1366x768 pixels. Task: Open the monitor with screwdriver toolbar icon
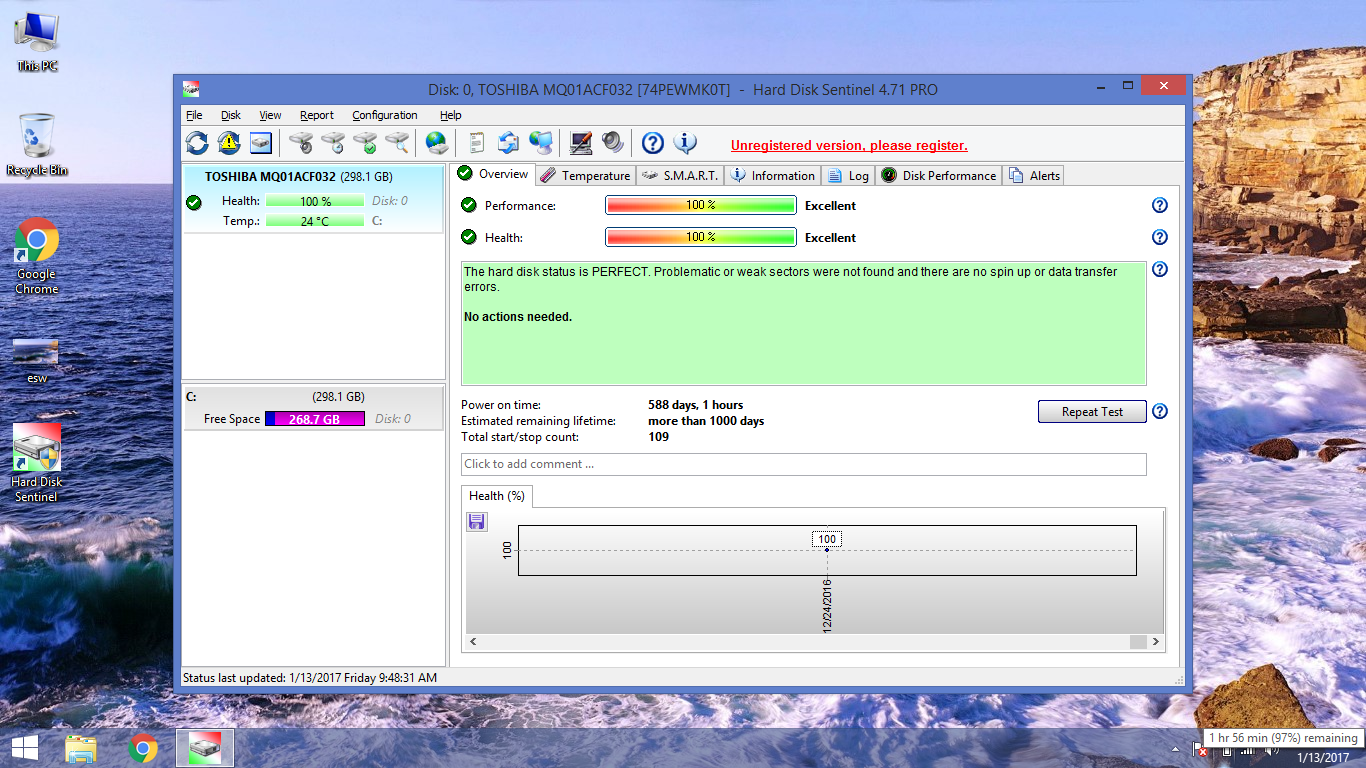tap(580, 143)
